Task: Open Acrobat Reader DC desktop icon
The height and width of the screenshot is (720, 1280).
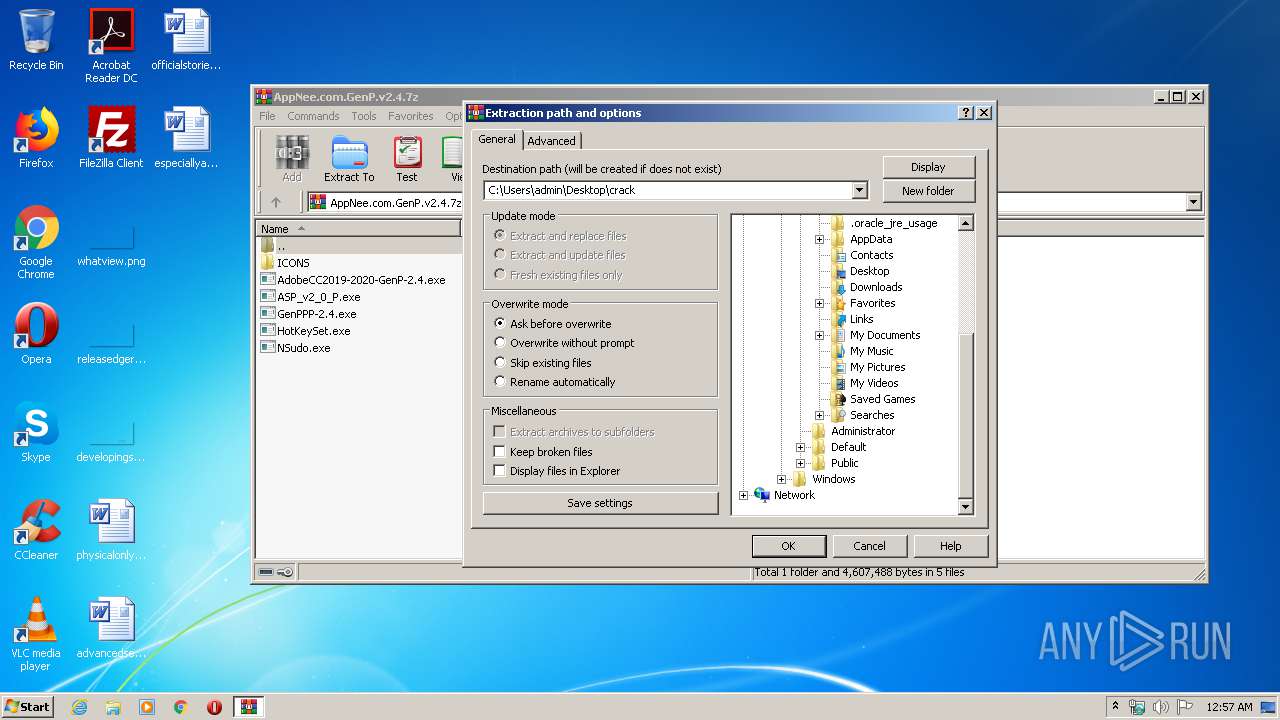Action: [x=111, y=46]
